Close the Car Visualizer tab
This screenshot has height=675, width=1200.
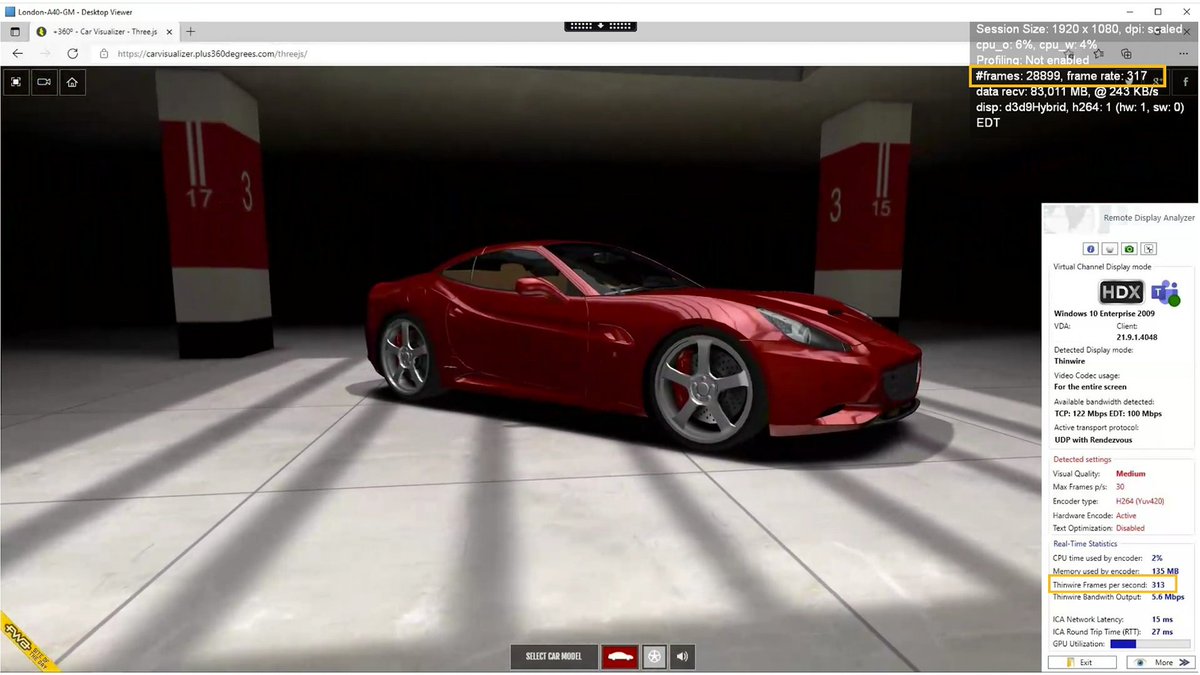click(169, 32)
